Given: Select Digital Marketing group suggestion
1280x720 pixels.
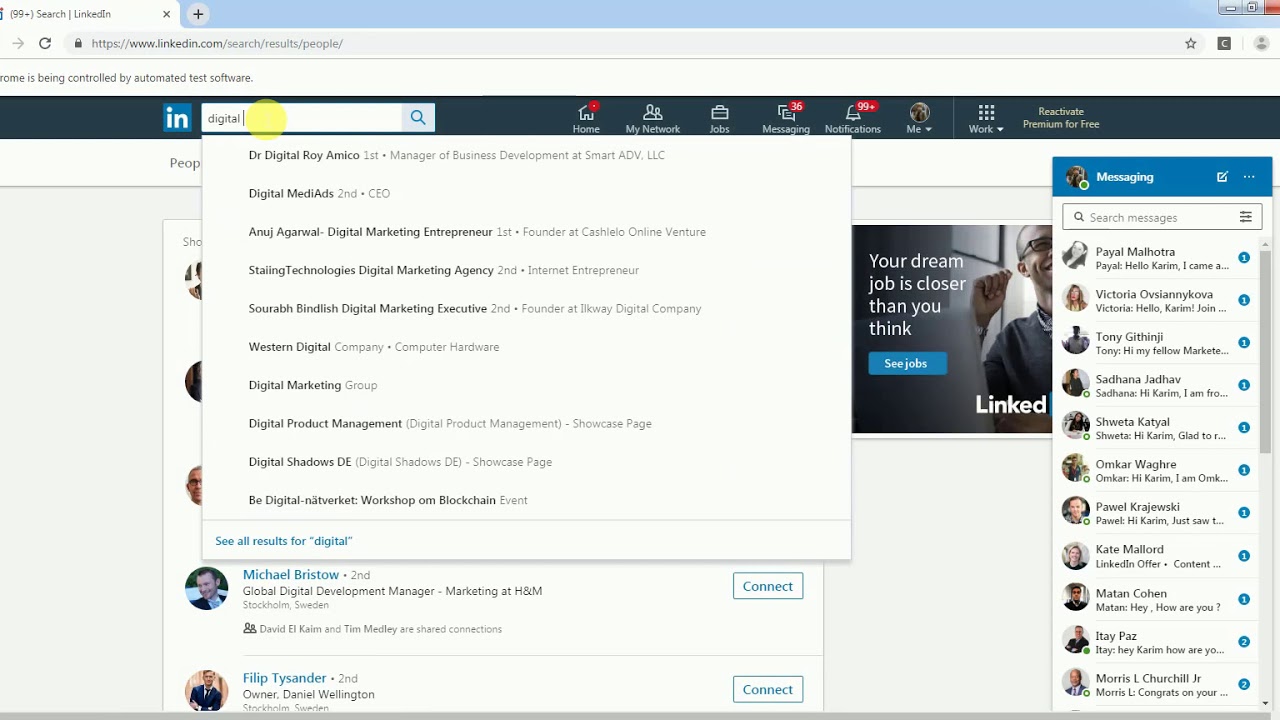Looking at the screenshot, I should [x=526, y=385].
